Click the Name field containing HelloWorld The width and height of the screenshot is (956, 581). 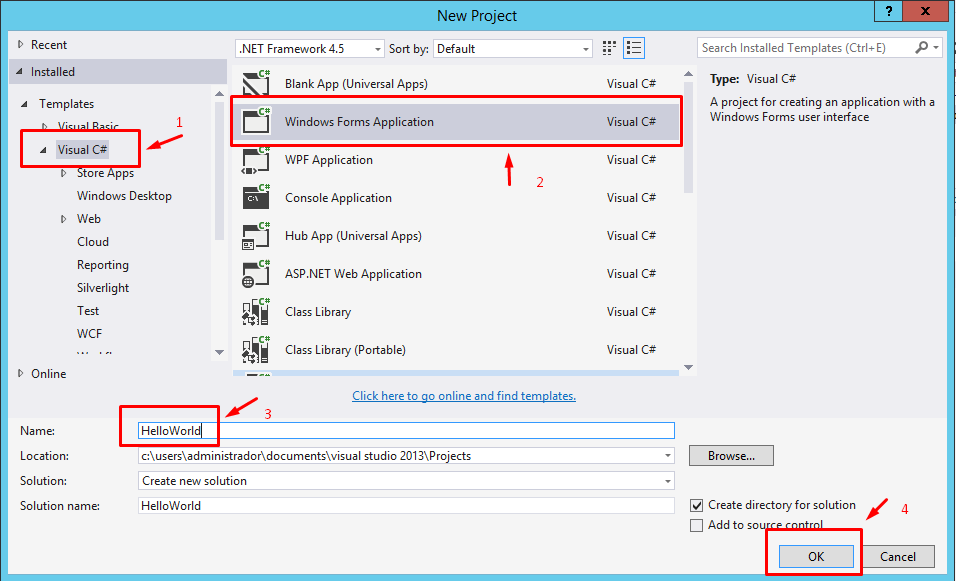(406, 430)
